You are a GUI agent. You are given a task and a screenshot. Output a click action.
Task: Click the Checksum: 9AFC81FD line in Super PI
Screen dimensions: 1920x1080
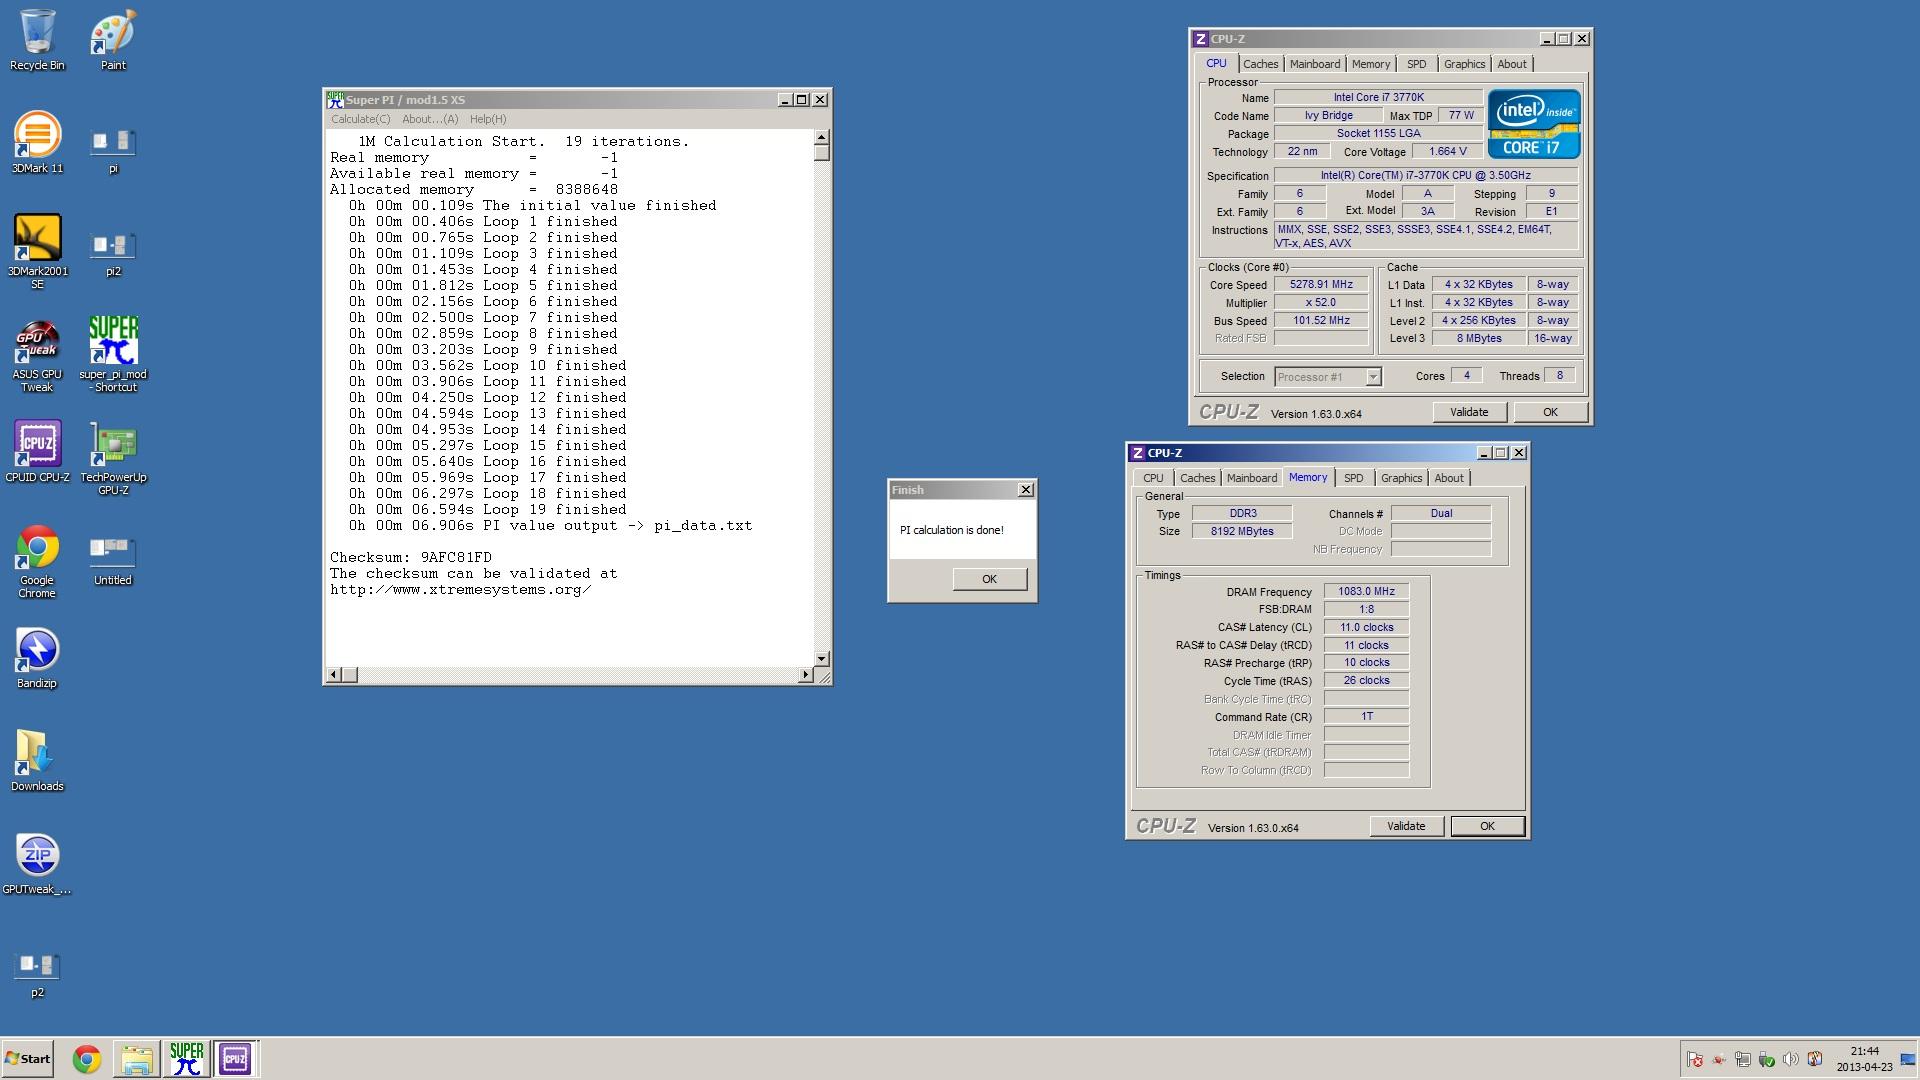pos(411,557)
